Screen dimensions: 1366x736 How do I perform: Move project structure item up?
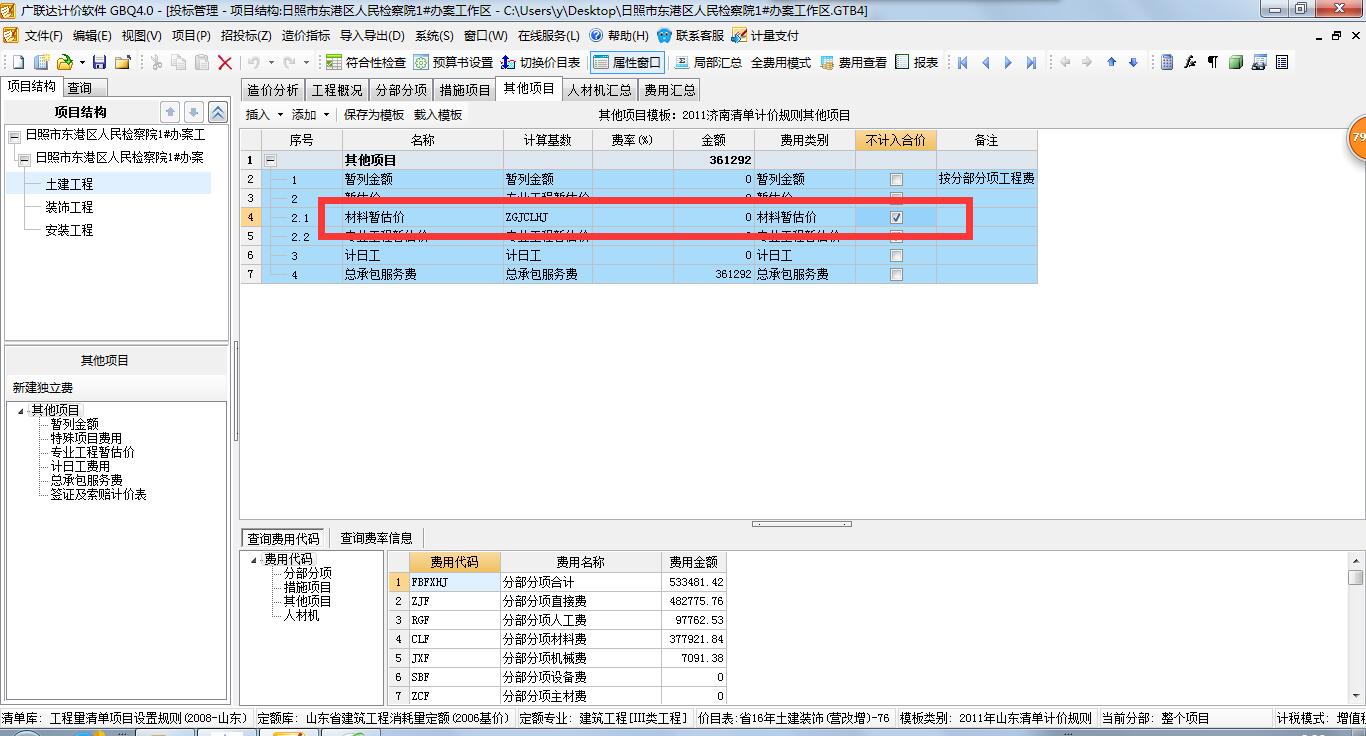170,112
